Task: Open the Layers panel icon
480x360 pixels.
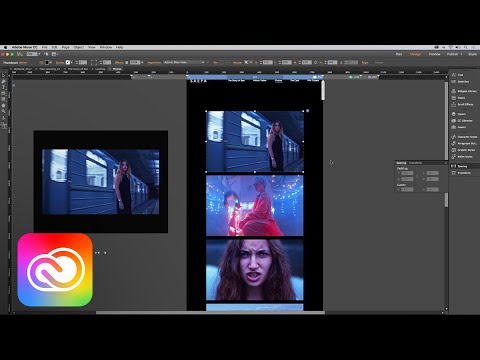Action: tap(453, 114)
